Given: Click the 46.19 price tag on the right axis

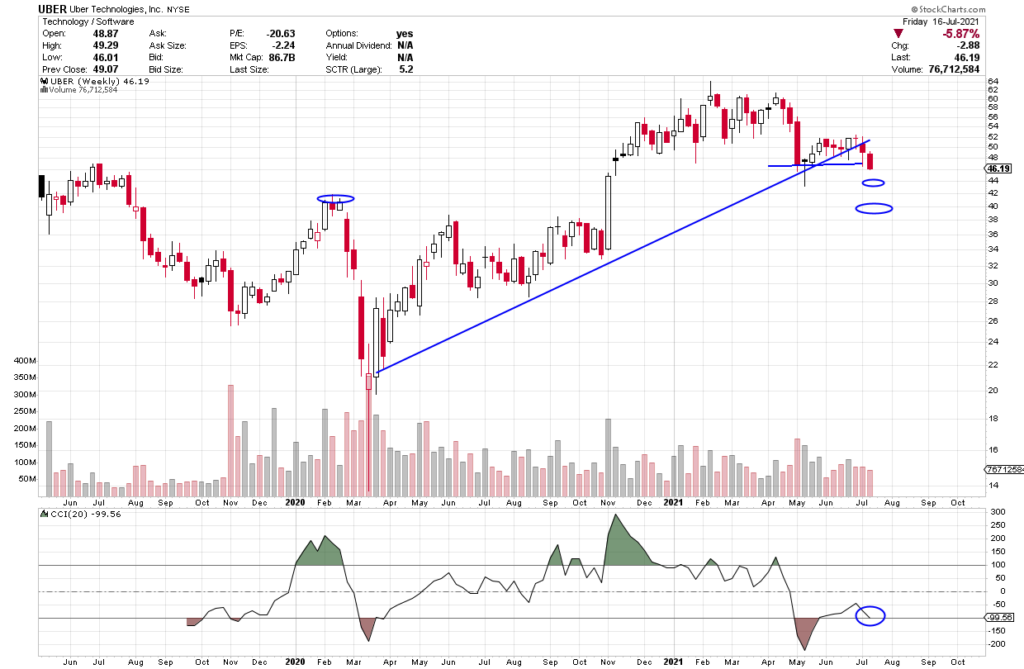Looking at the screenshot, I should point(999,169).
